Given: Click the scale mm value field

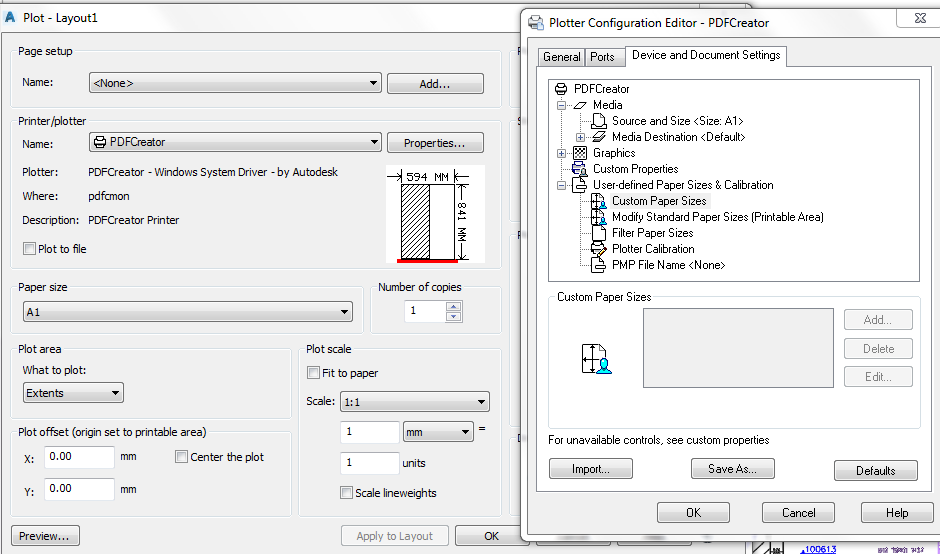Looking at the screenshot, I should (369, 432).
